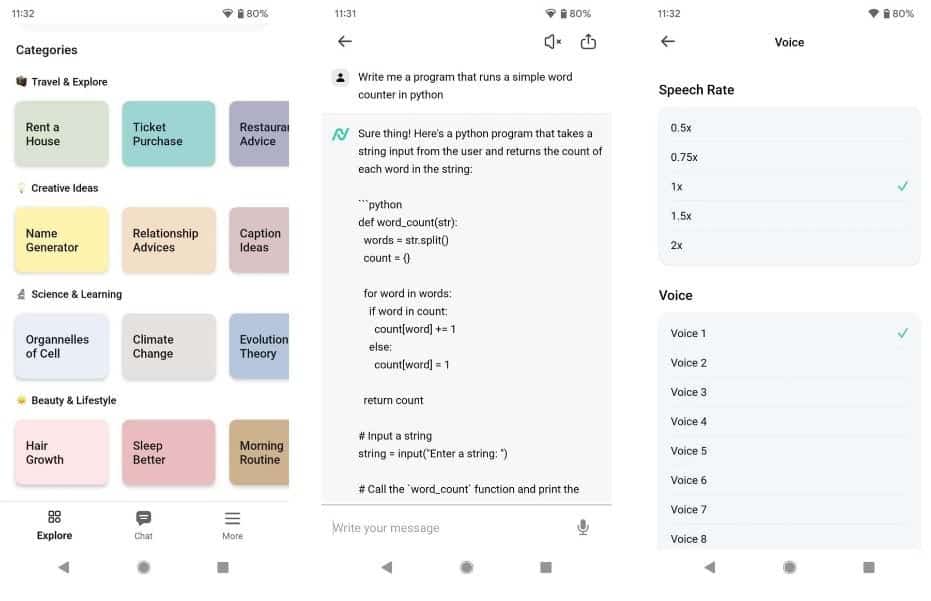This screenshot has width=931, height=601.
Task: Go back from the Voice settings screen
Action: [x=668, y=42]
